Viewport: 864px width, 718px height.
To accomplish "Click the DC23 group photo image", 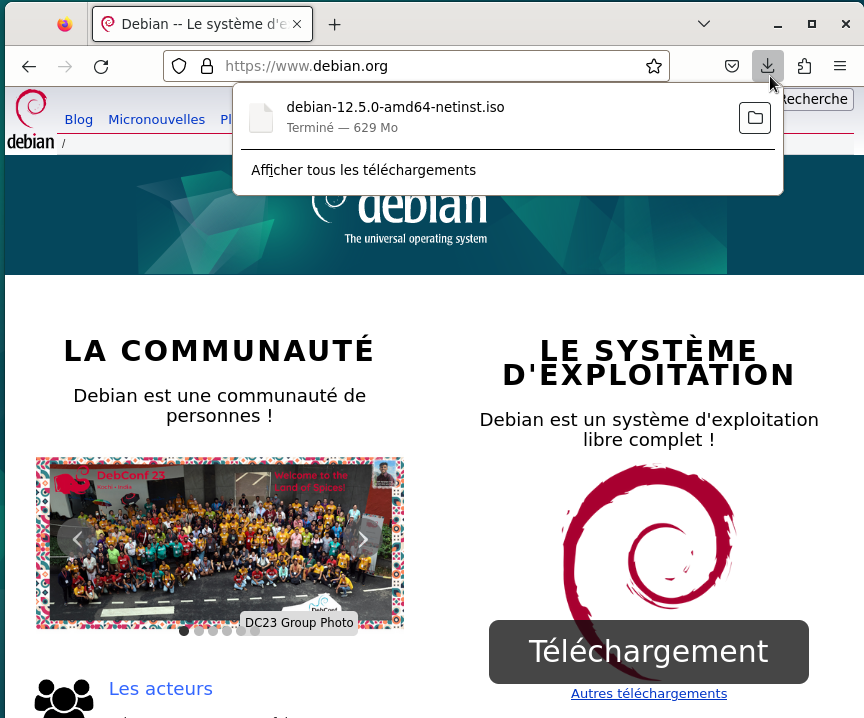I will click(x=220, y=542).
